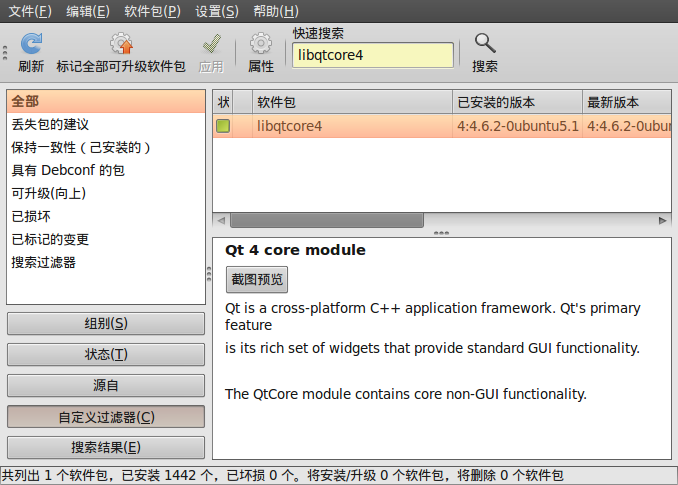Screen dimensions: 678x485
Task: Open the 软件包(P) menu
Action: pyautogui.click(x=152, y=11)
